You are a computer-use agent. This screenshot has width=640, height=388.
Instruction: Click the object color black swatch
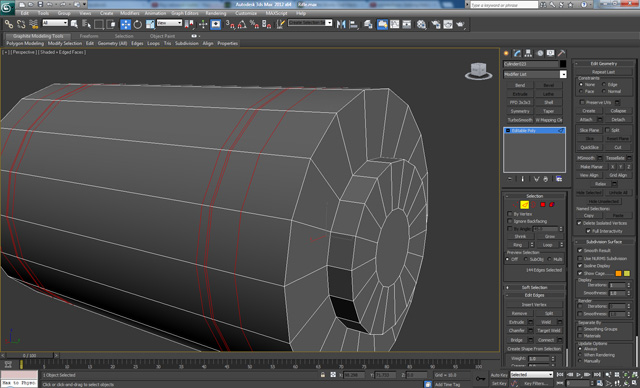point(563,64)
